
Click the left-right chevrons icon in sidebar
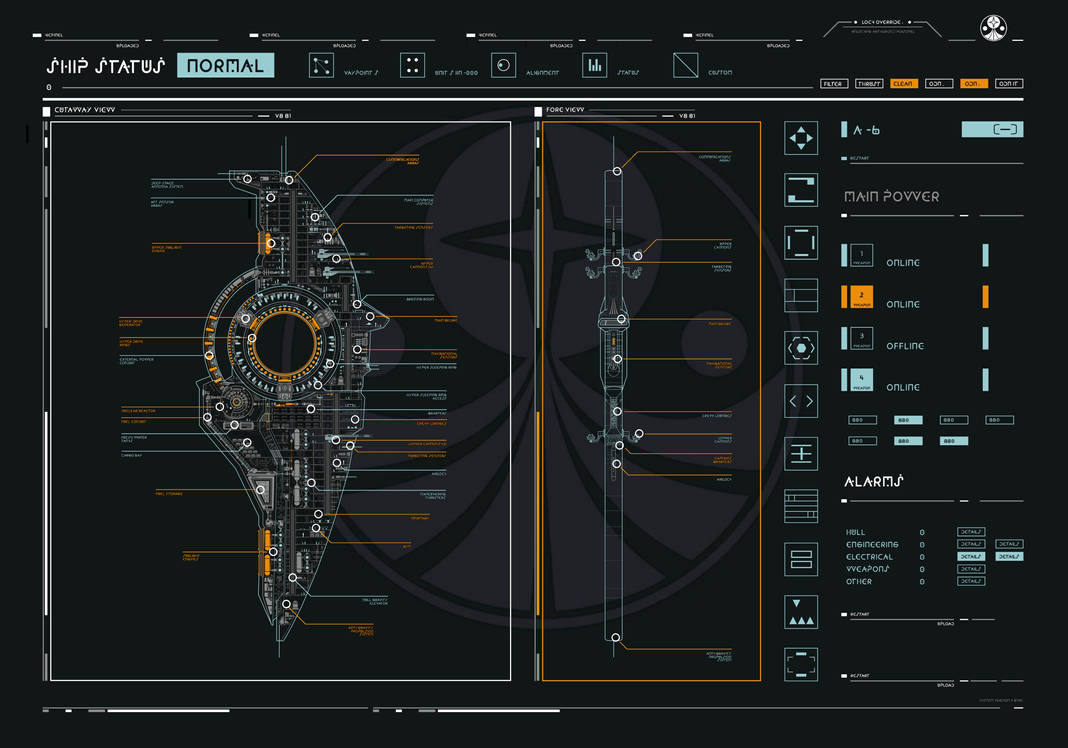801,401
